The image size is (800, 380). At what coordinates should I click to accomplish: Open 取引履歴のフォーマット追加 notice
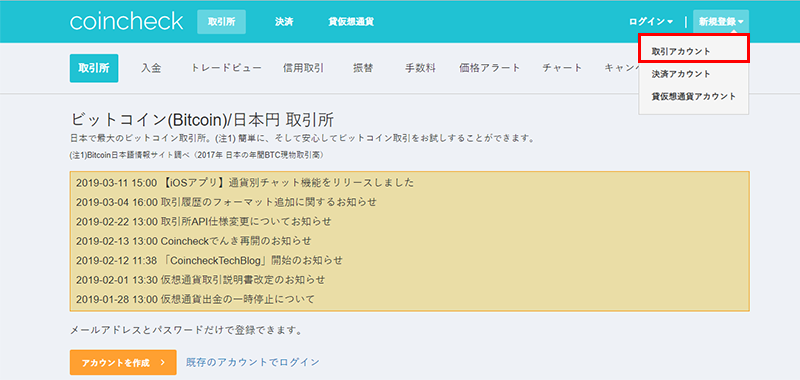pyautogui.click(x=227, y=202)
